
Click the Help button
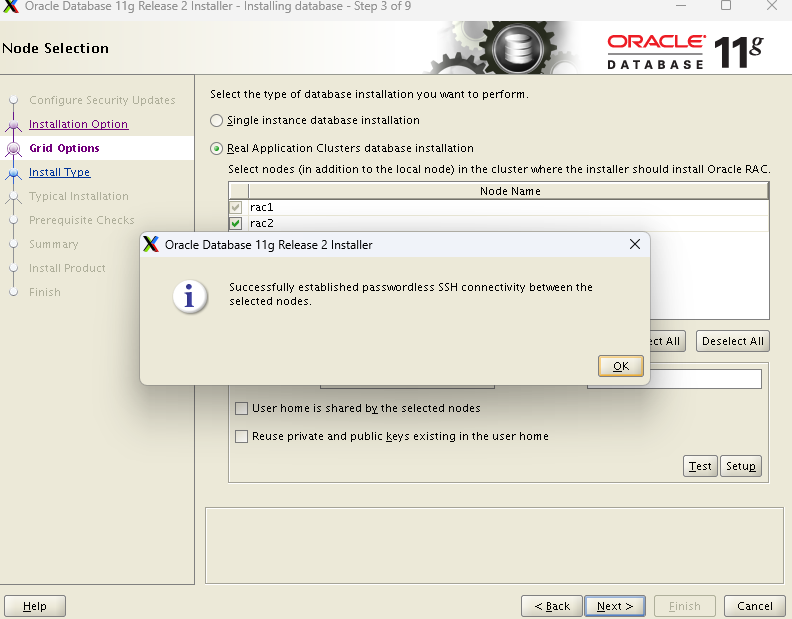34,606
